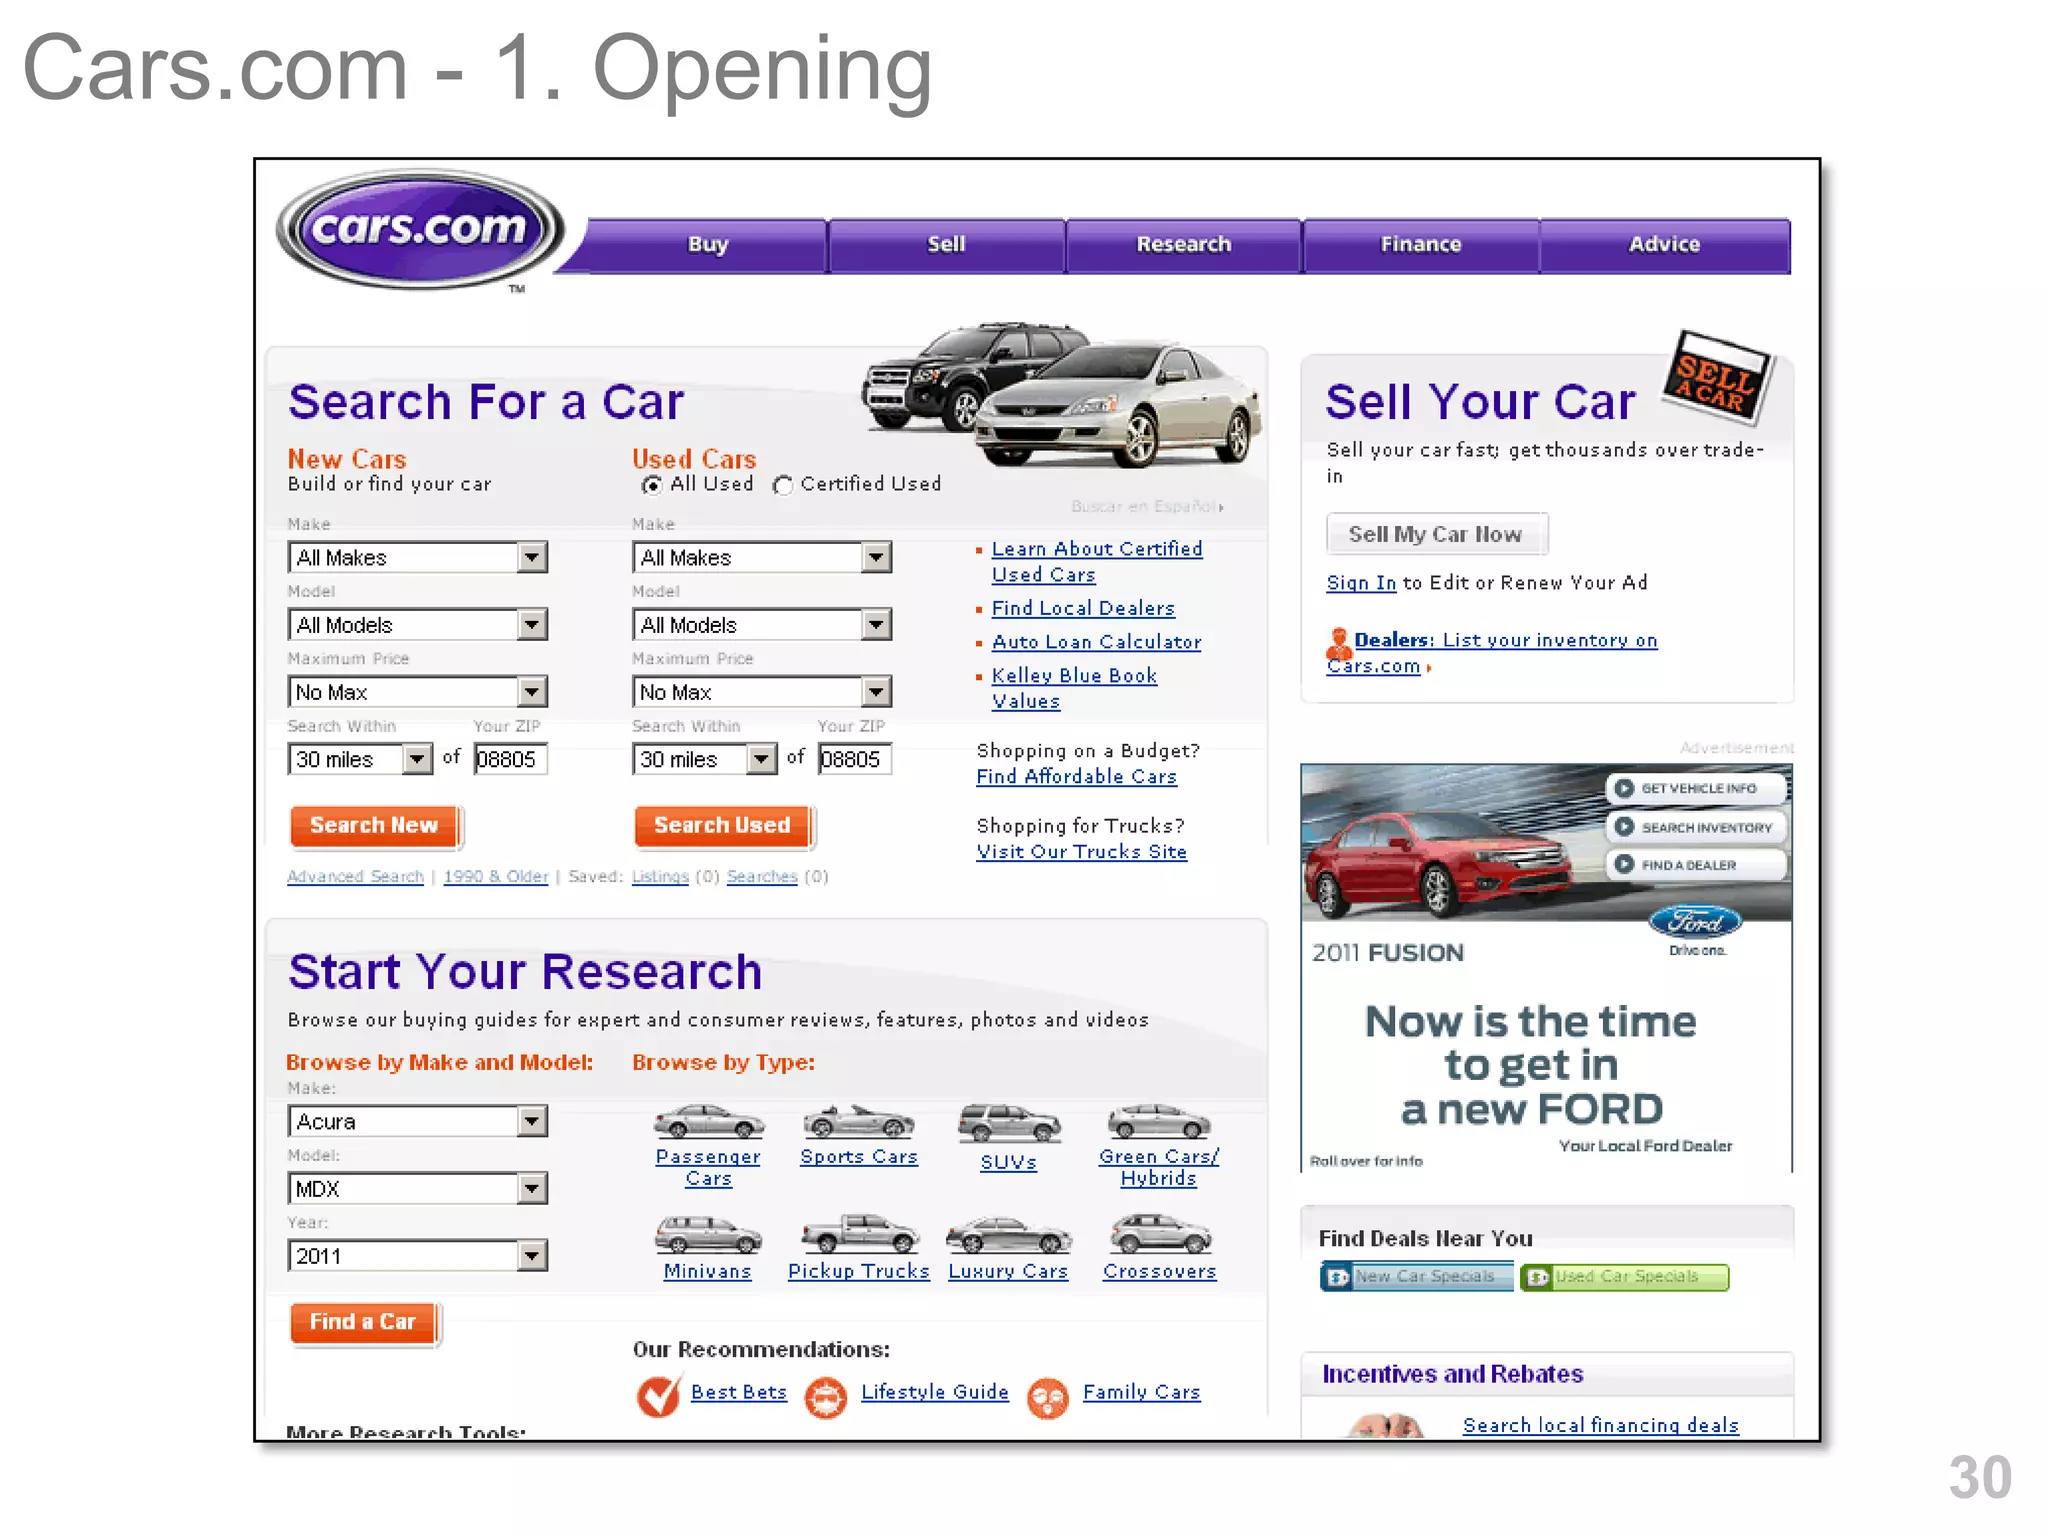Open the New Cars Search Within miles dropdown
The width and height of the screenshot is (2048, 1536).
tap(361, 759)
